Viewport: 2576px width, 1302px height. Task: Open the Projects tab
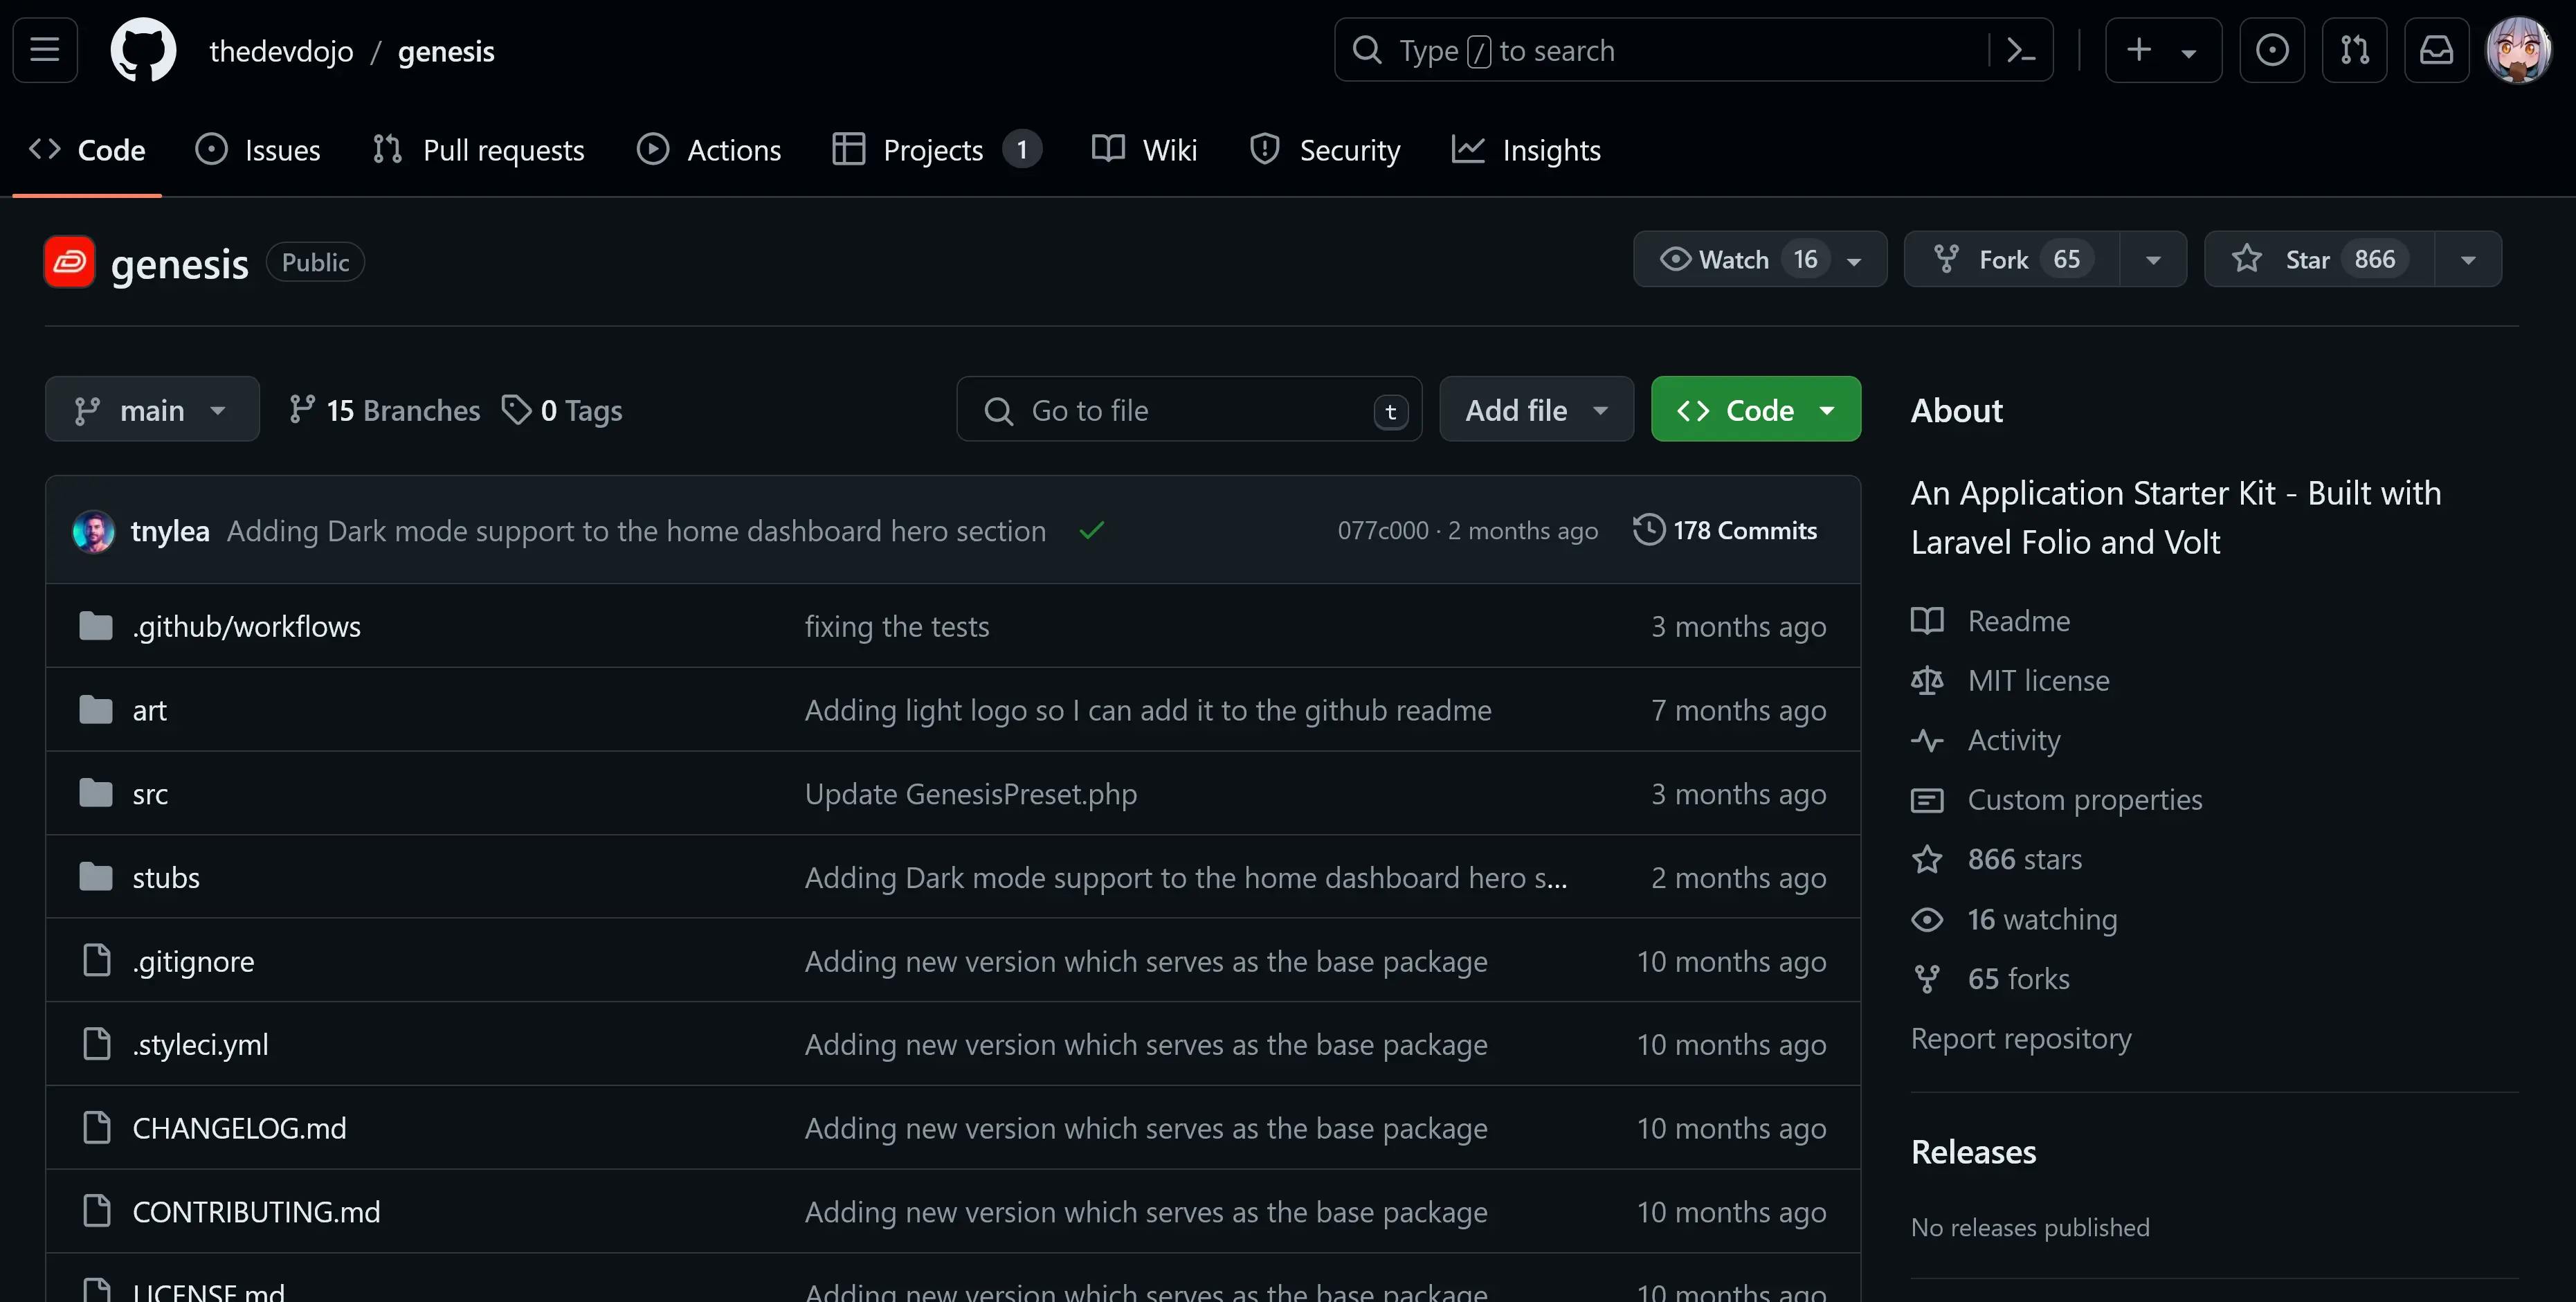point(936,150)
